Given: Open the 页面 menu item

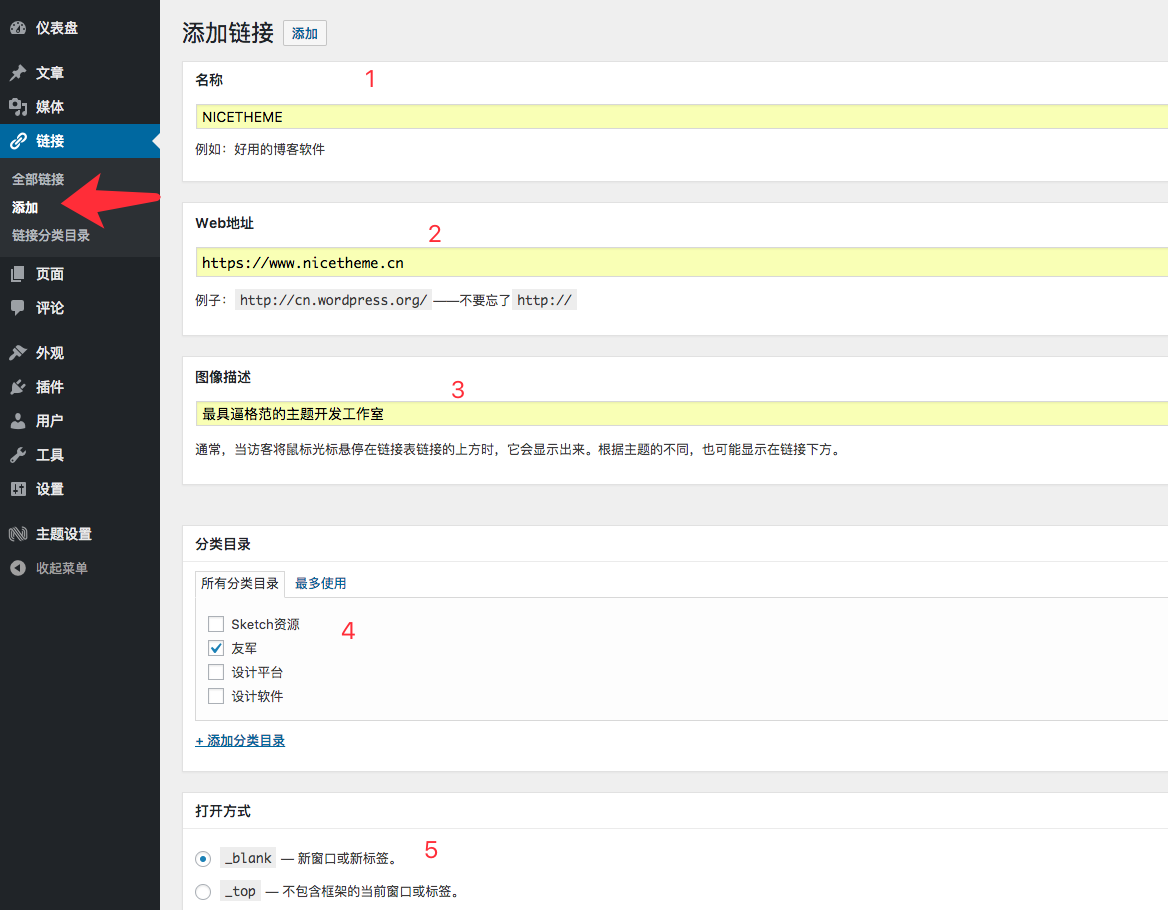Looking at the screenshot, I should coord(50,274).
